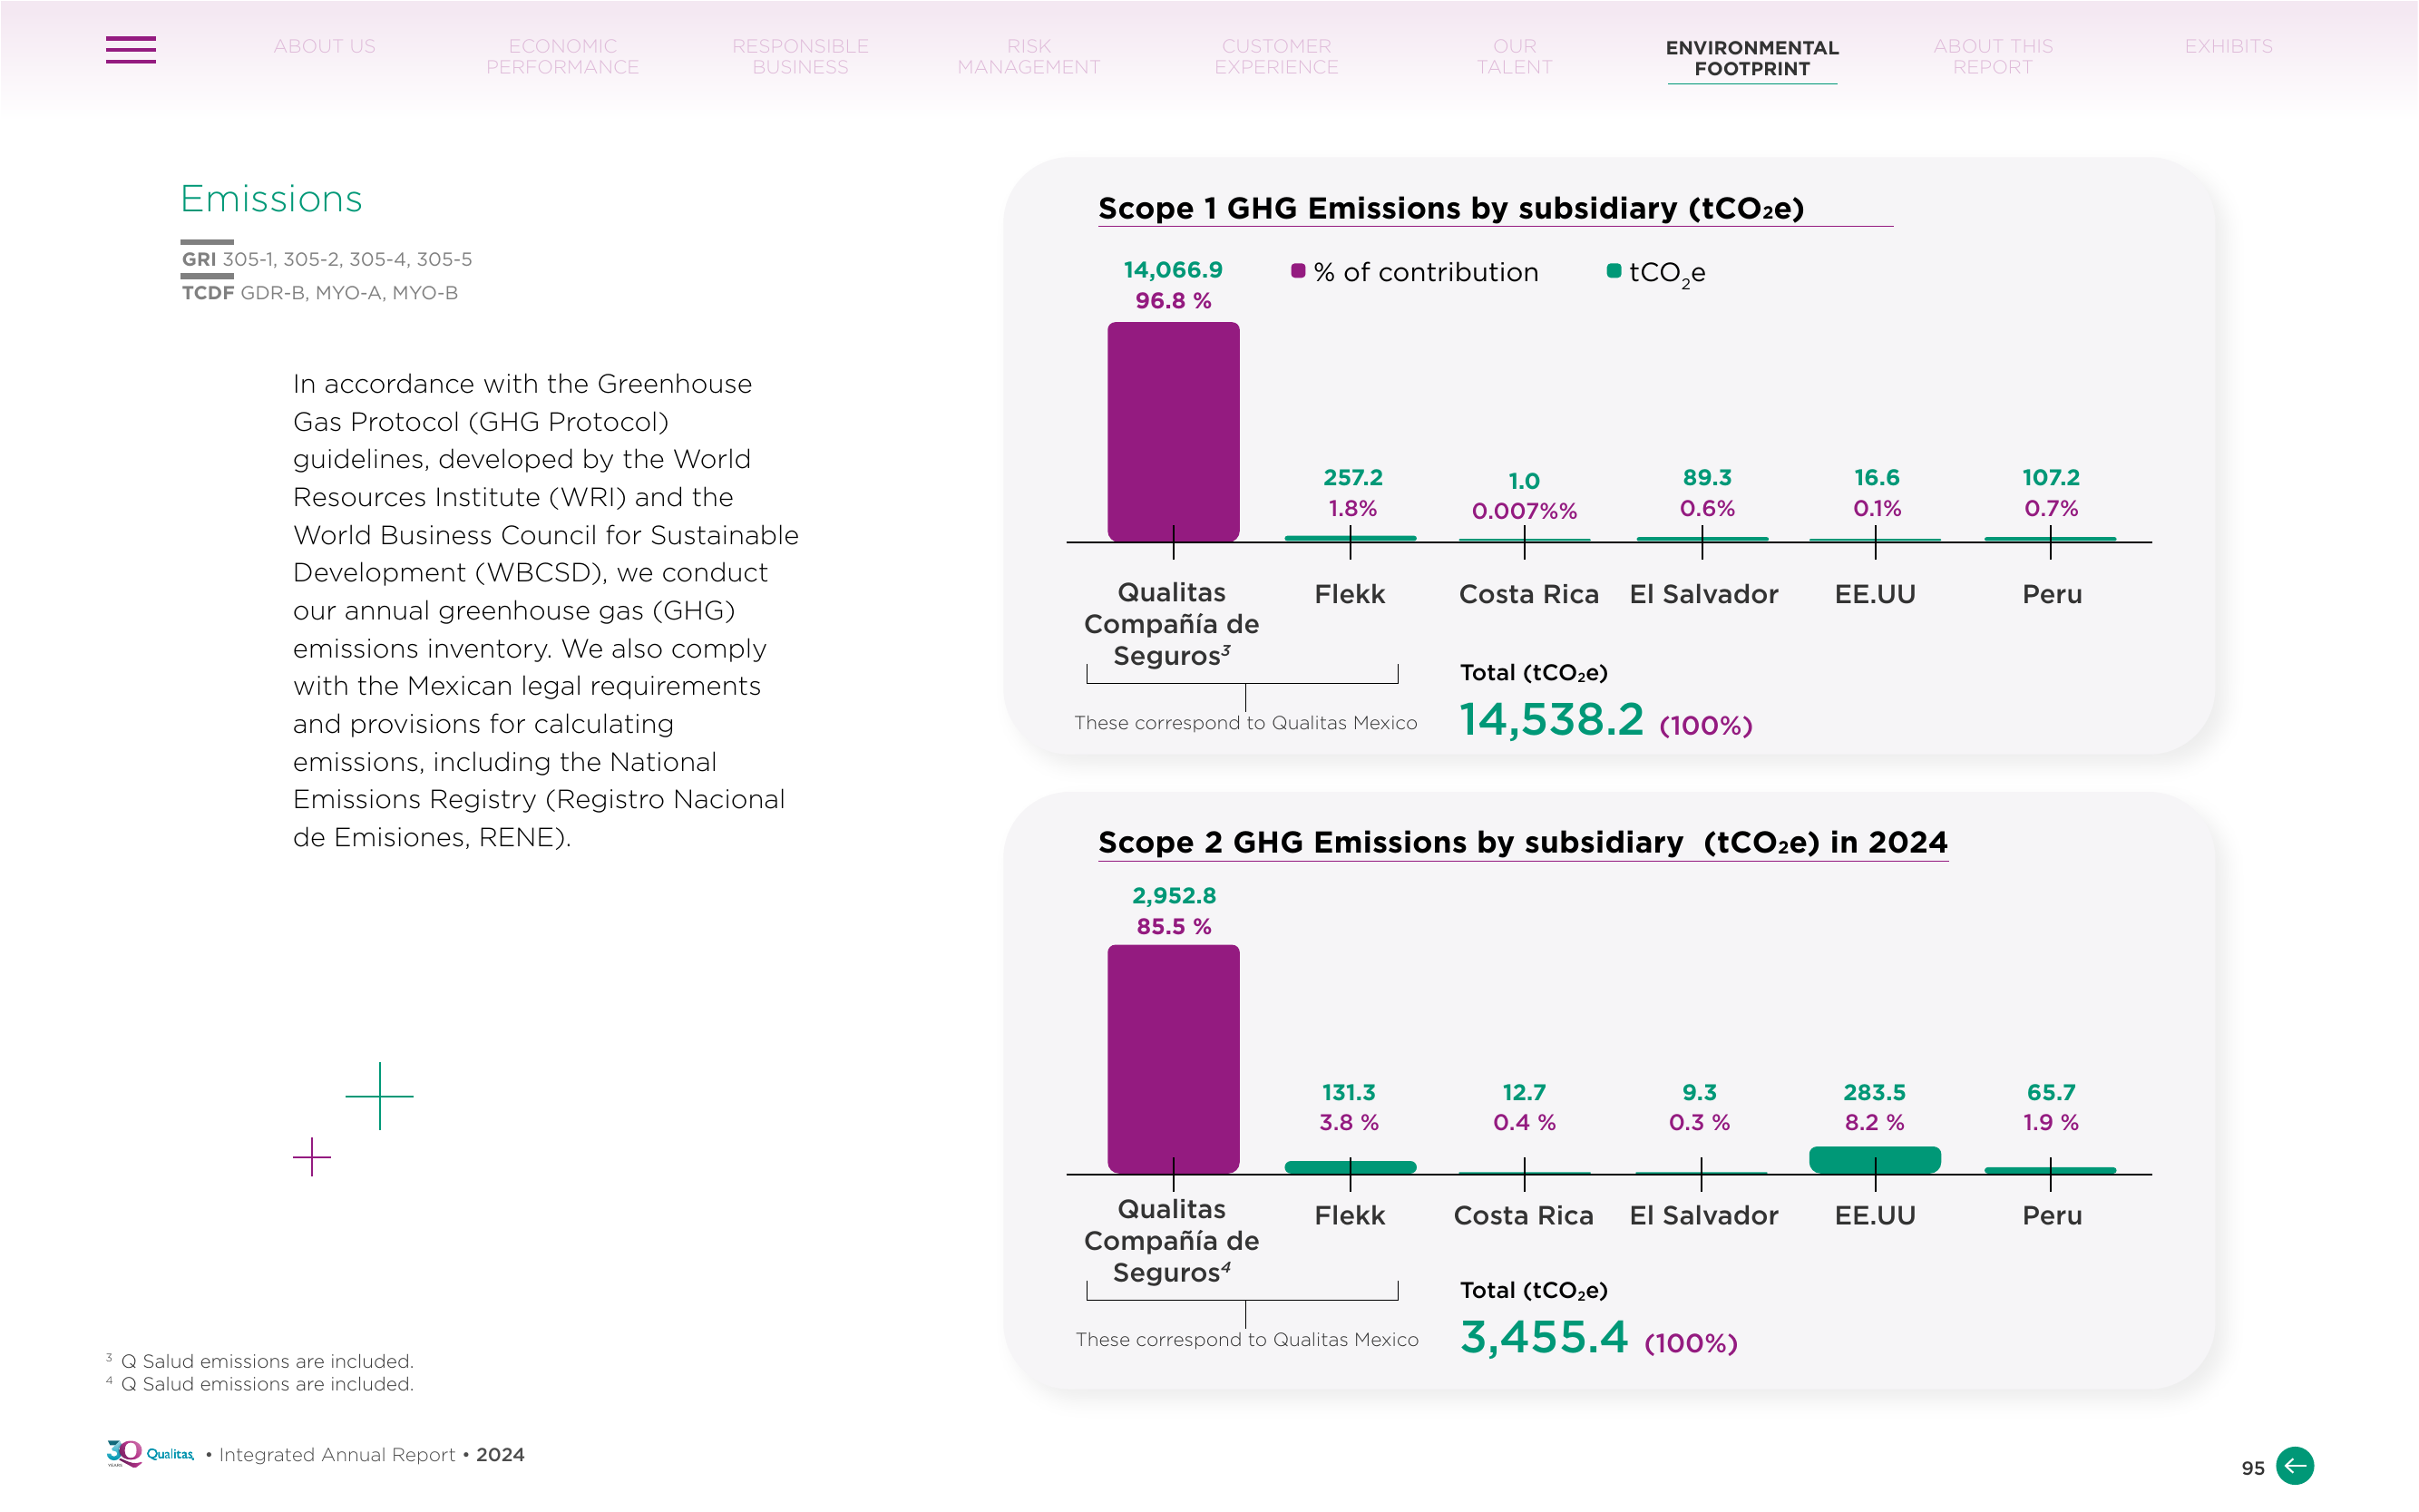Click the 14,066.9 value label
2419x1512 pixels.
click(x=1173, y=270)
